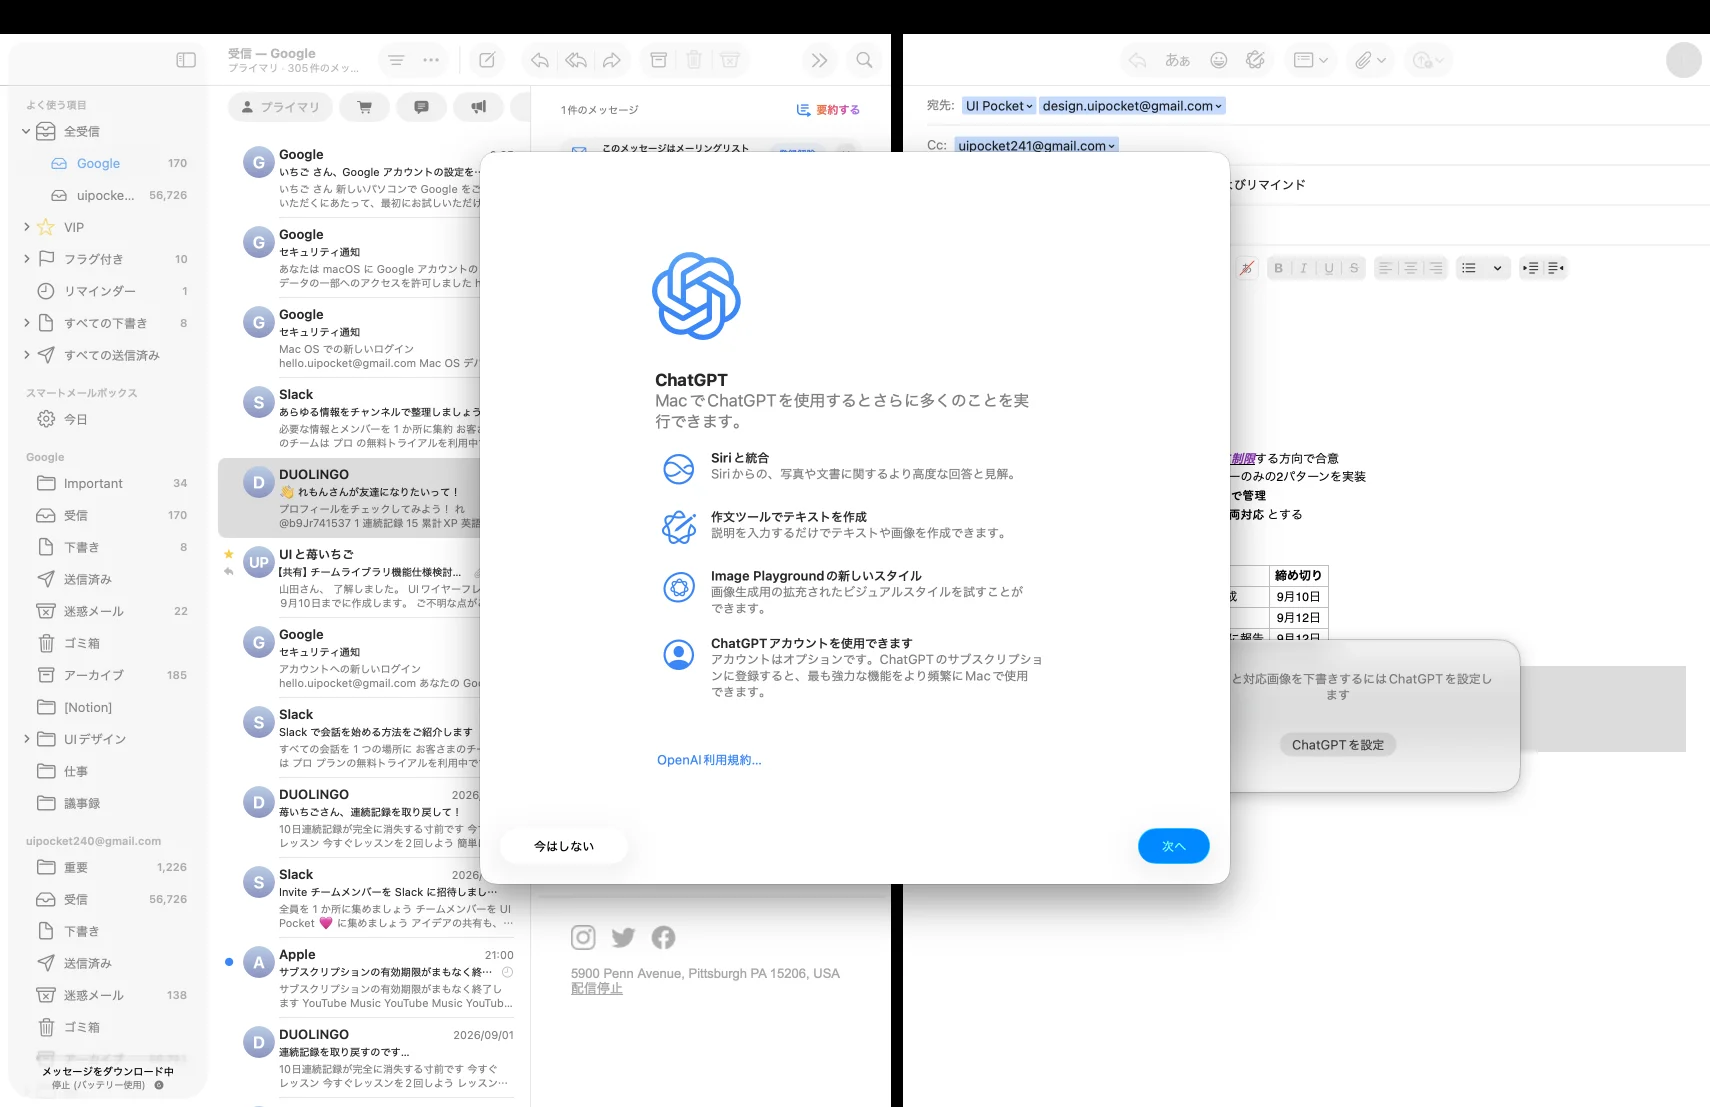Toggle underline formatting in compose window
The image size is (1710, 1107).
[x=1329, y=268]
